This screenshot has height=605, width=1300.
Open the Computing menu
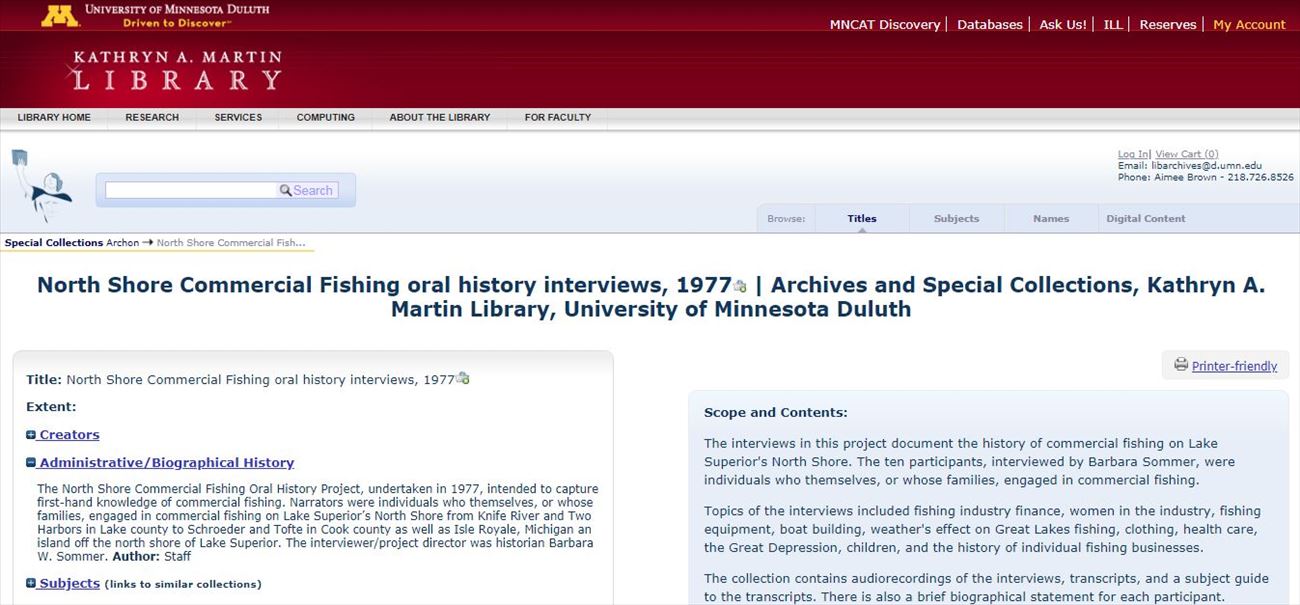[326, 117]
